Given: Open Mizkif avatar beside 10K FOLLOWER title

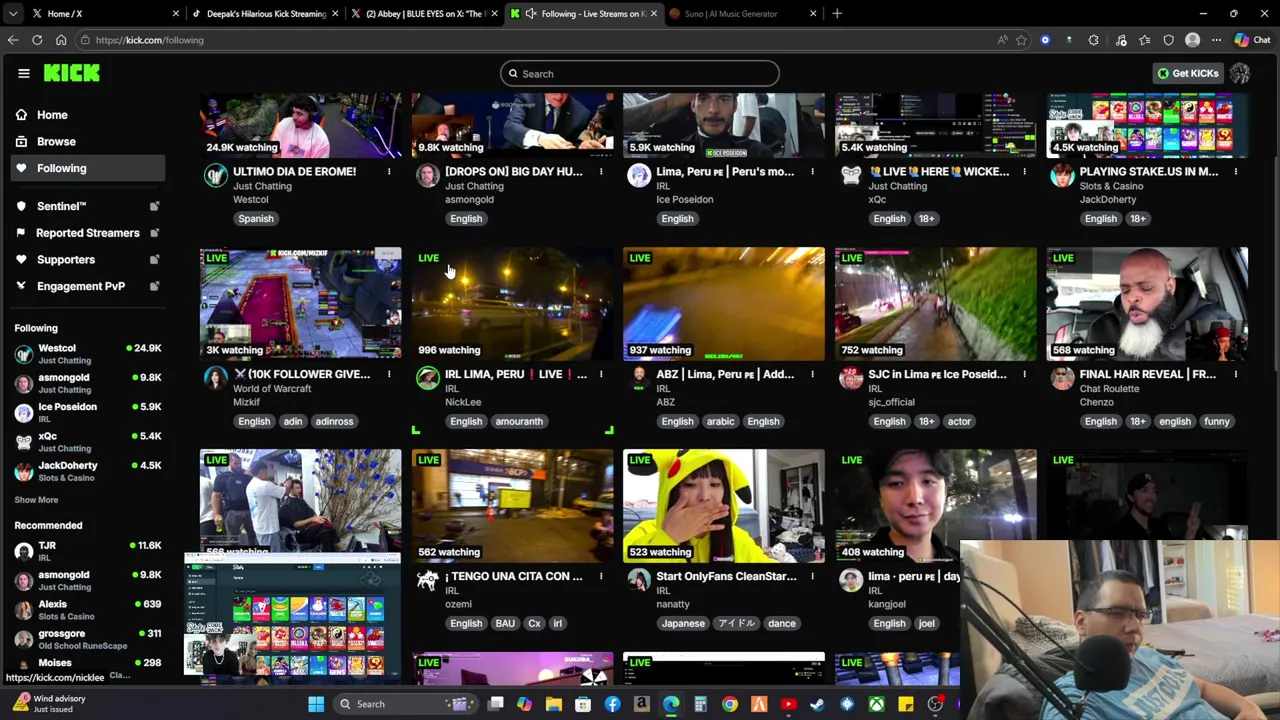Looking at the screenshot, I should coord(216,379).
